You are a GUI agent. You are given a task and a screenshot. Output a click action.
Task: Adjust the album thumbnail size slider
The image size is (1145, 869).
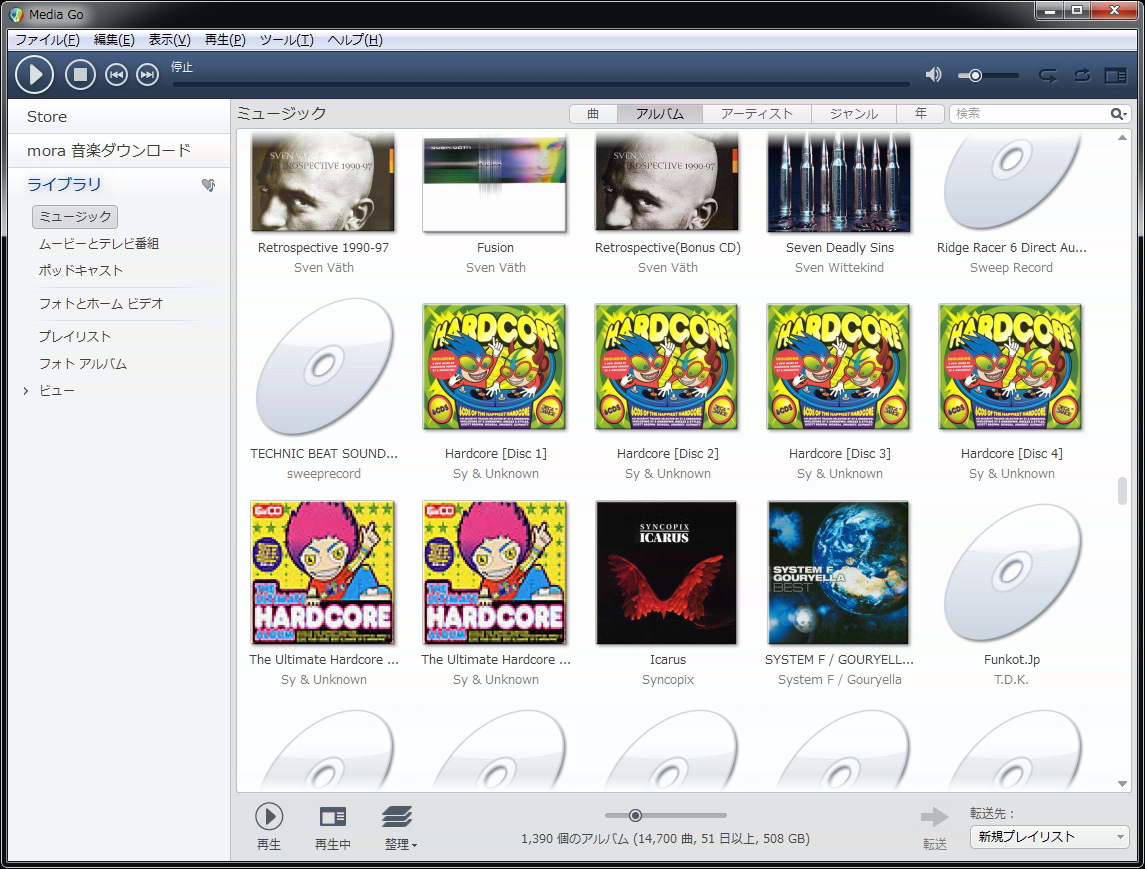(665, 815)
